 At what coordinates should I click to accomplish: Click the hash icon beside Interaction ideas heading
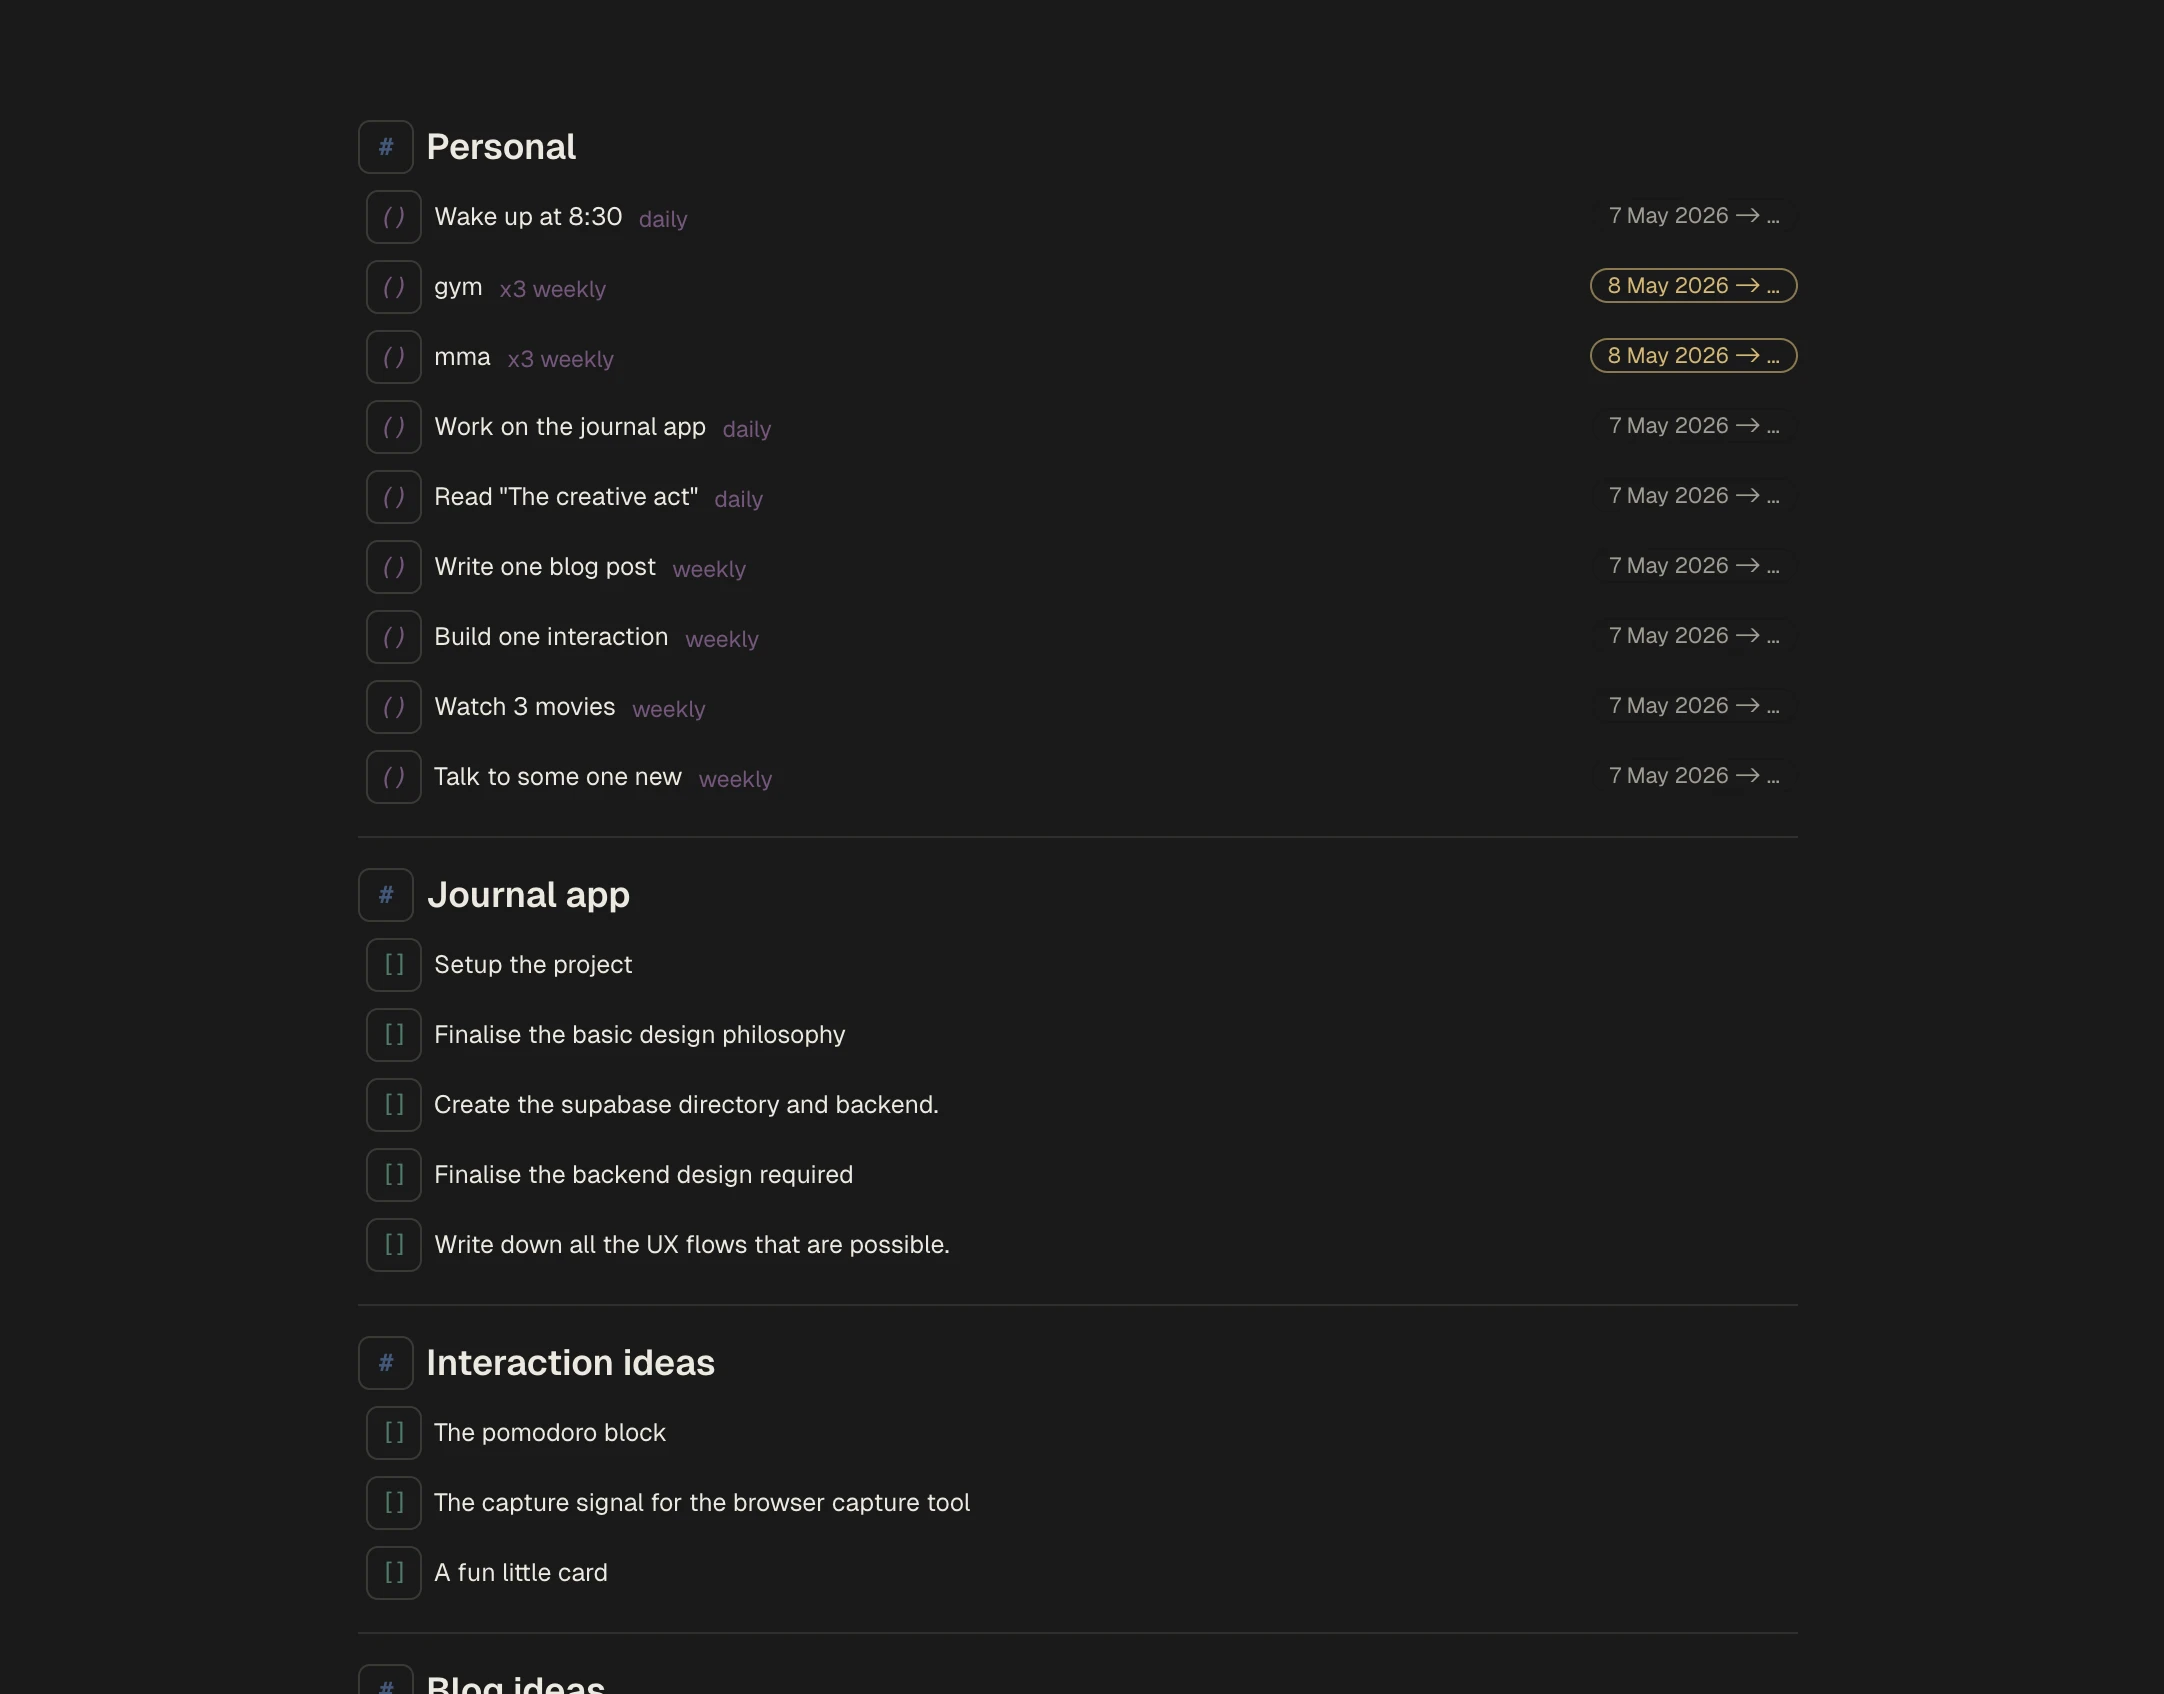tap(386, 1363)
